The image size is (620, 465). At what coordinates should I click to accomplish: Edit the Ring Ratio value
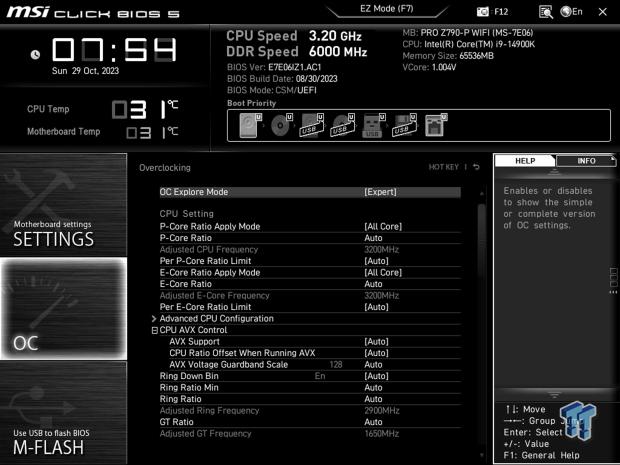pyautogui.click(x=310, y=399)
